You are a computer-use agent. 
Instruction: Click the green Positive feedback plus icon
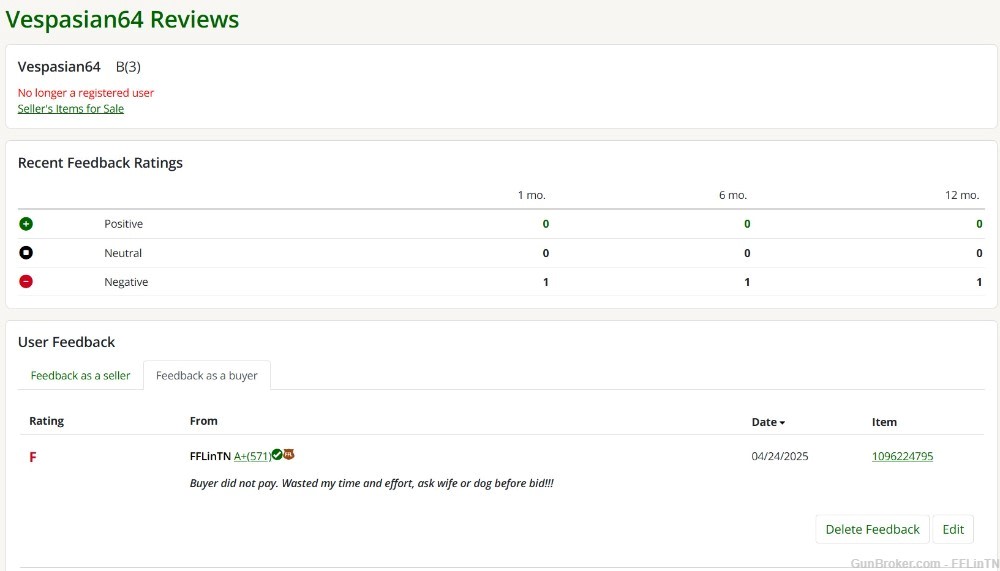click(x=26, y=224)
